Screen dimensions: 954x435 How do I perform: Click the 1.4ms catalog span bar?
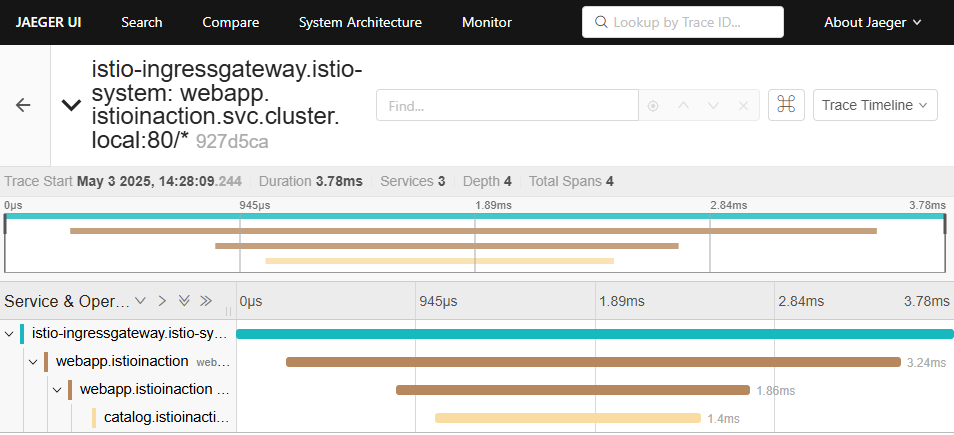click(x=568, y=418)
